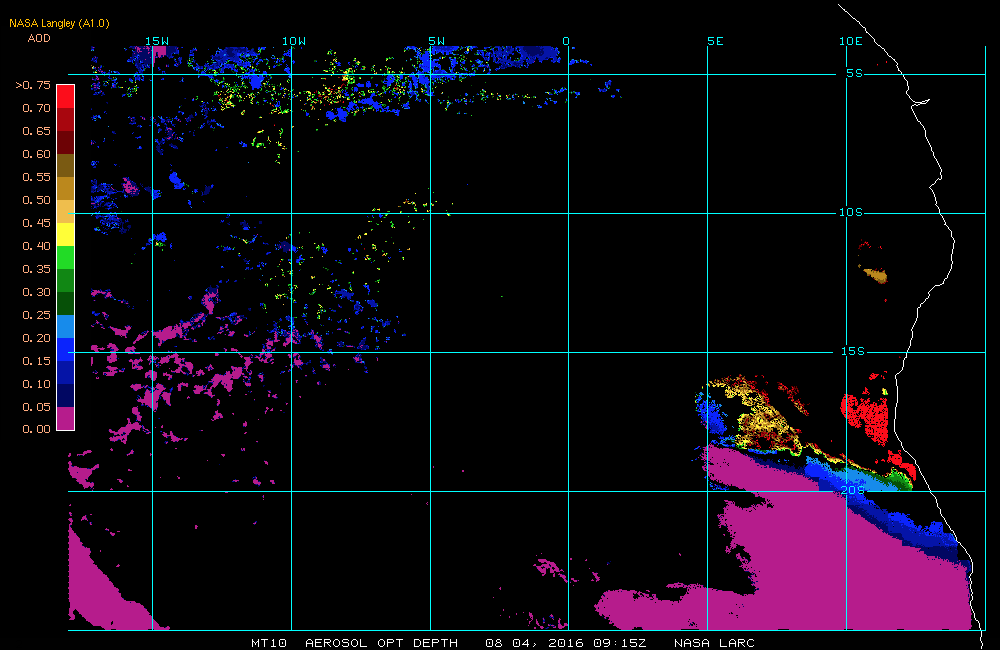Click the '15W' longitude label

tap(157, 41)
